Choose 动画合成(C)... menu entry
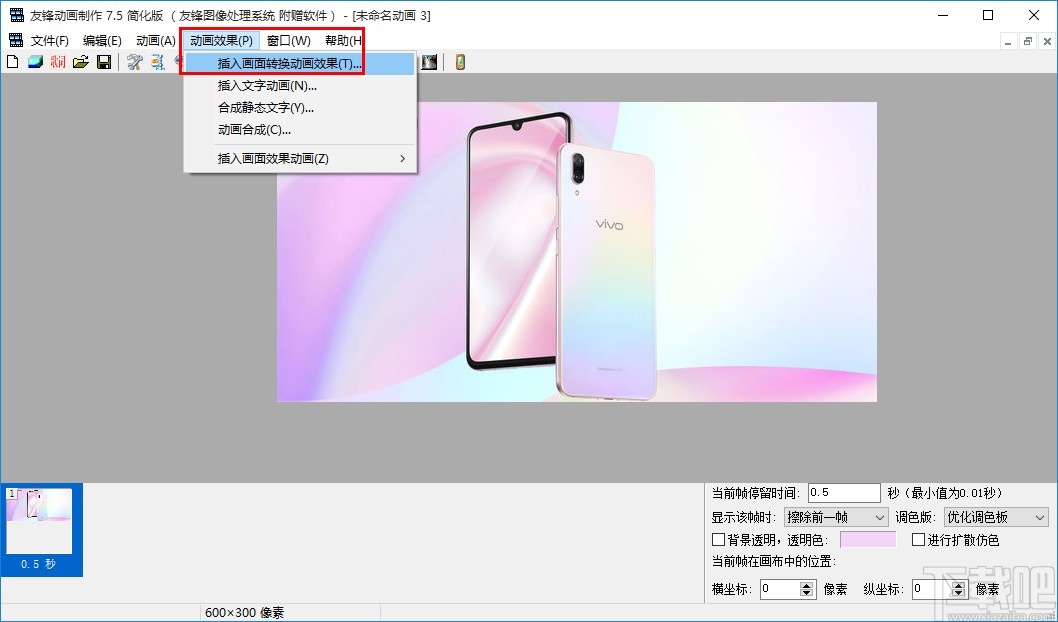The width and height of the screenshot is (1058, 622). 300,130
